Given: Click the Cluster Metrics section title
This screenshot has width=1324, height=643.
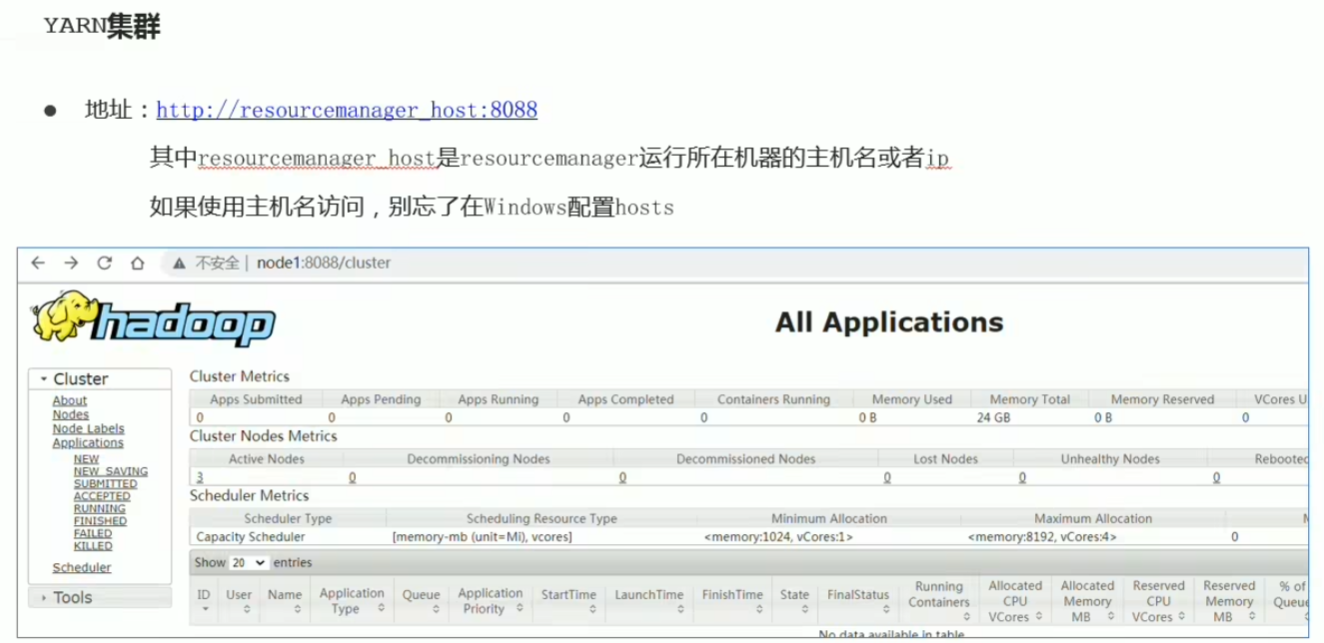Looking at the screenshot, I should tap(240, 377).
